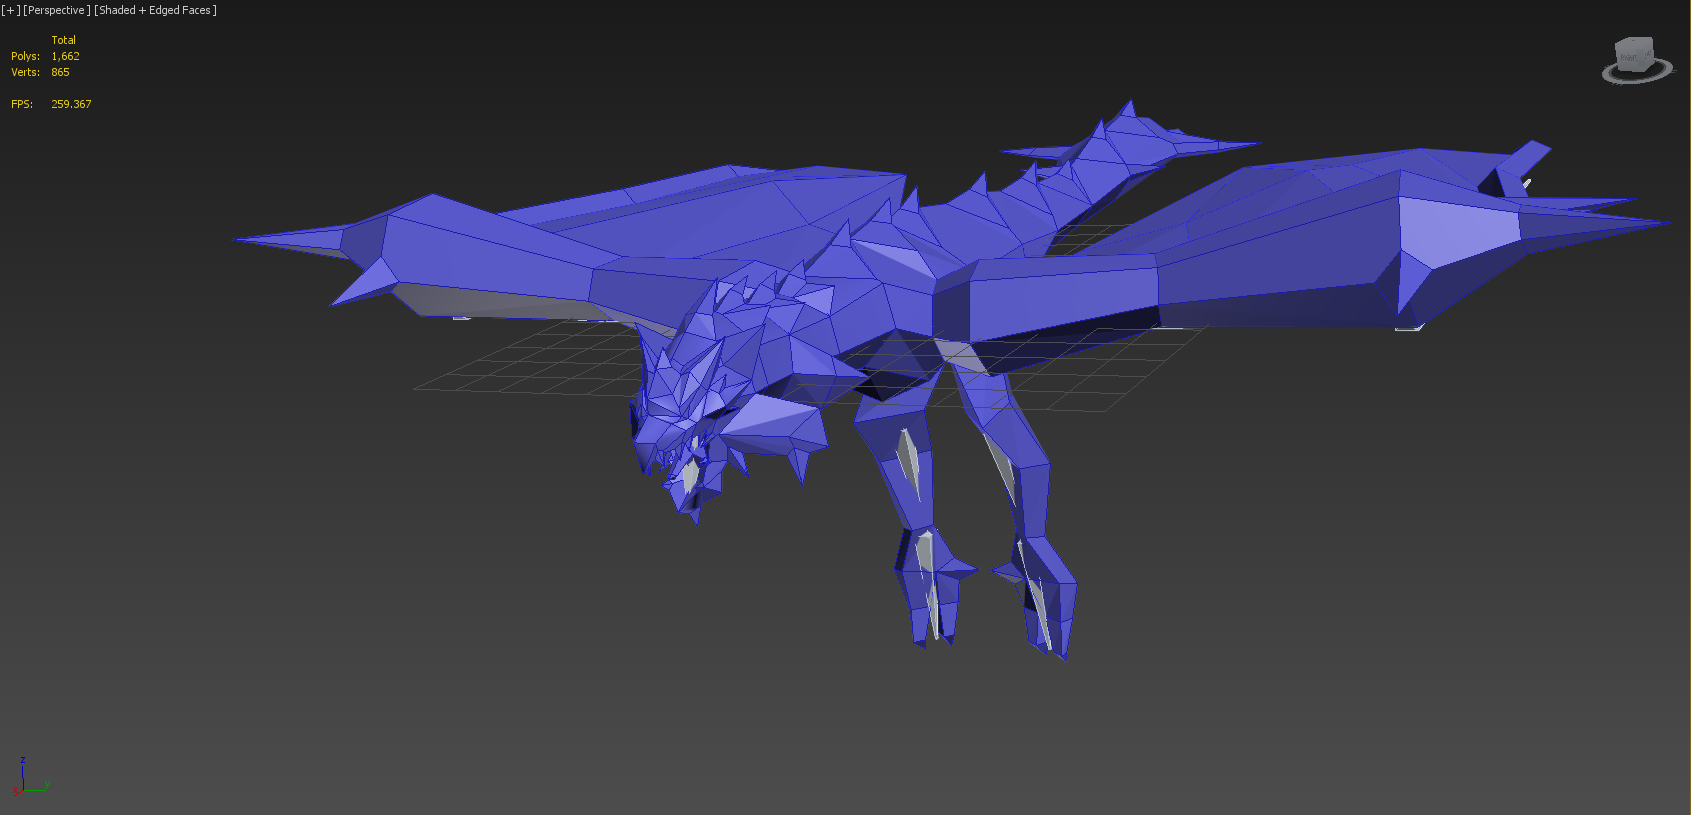Screen dimensions: 1691x815
Task: Click the FPS readout value
Action: 71,104
